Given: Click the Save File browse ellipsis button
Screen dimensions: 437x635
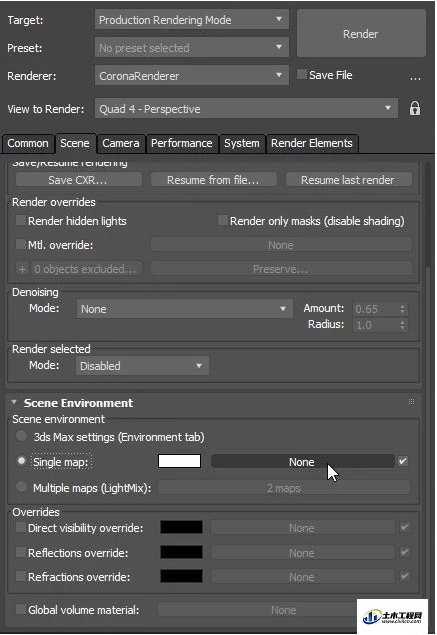Looking at the screenshot, I should click(x=415, y=77).
